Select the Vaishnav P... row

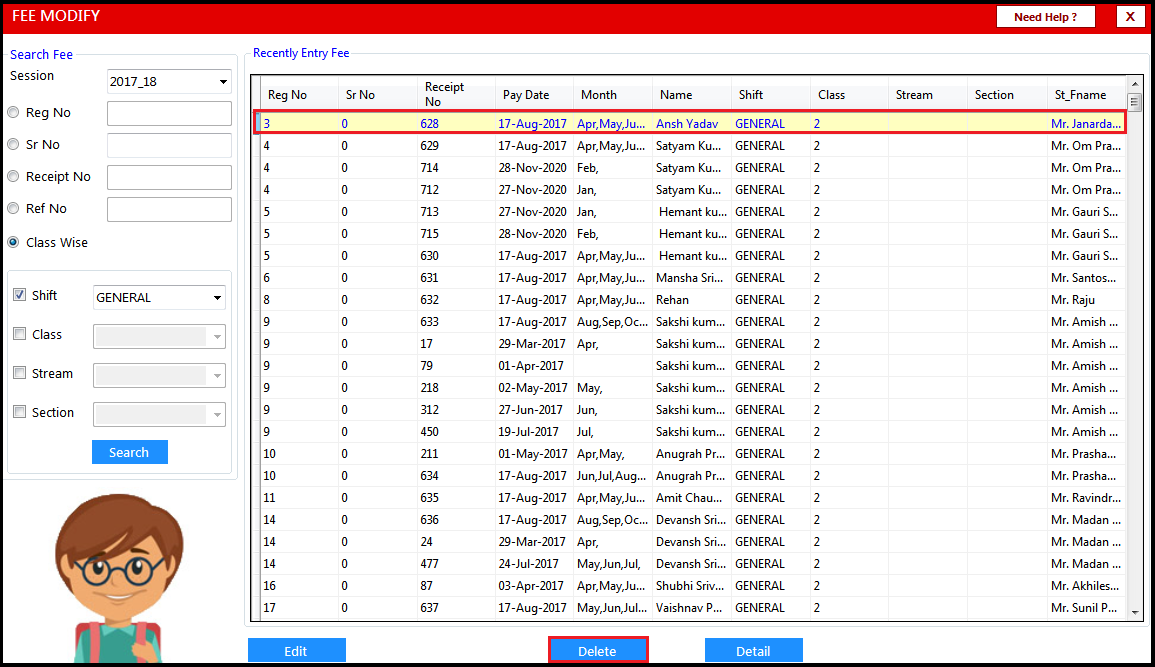pos(690,608)
